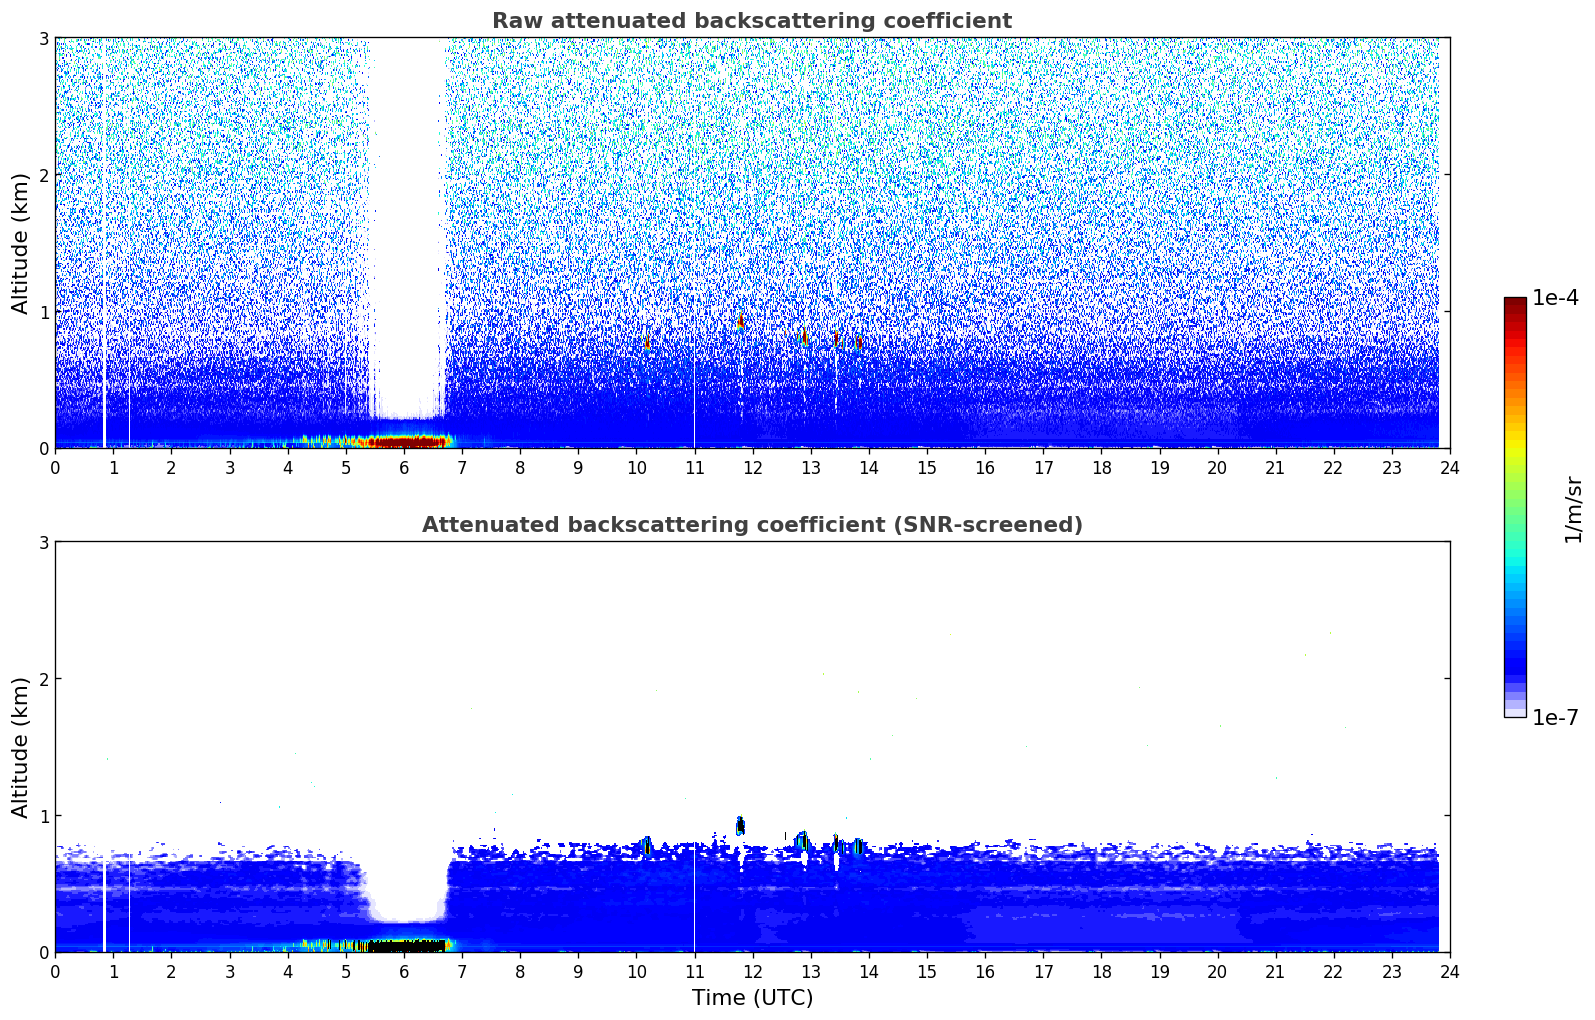Screen dimensions: 1595x1020
Task: Click altitude tick "2" on the raw plot
Action: tap(43, 175)
